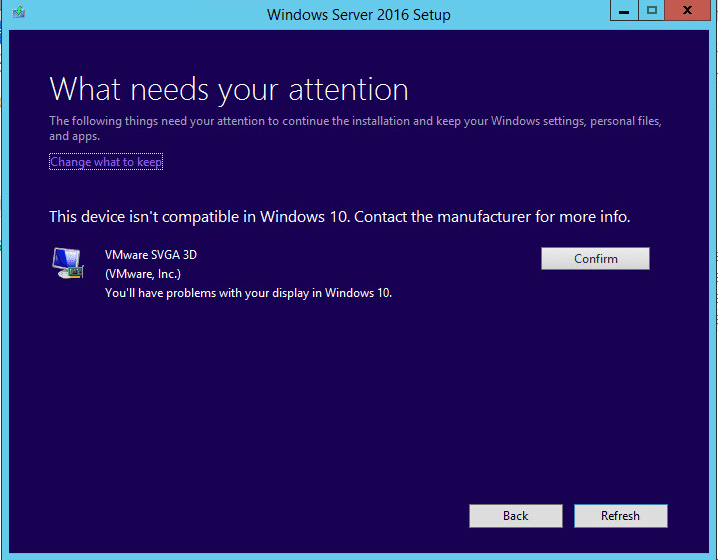Go back using the Back button
Viewport: 718px width, 560px height.
(516, 516)
